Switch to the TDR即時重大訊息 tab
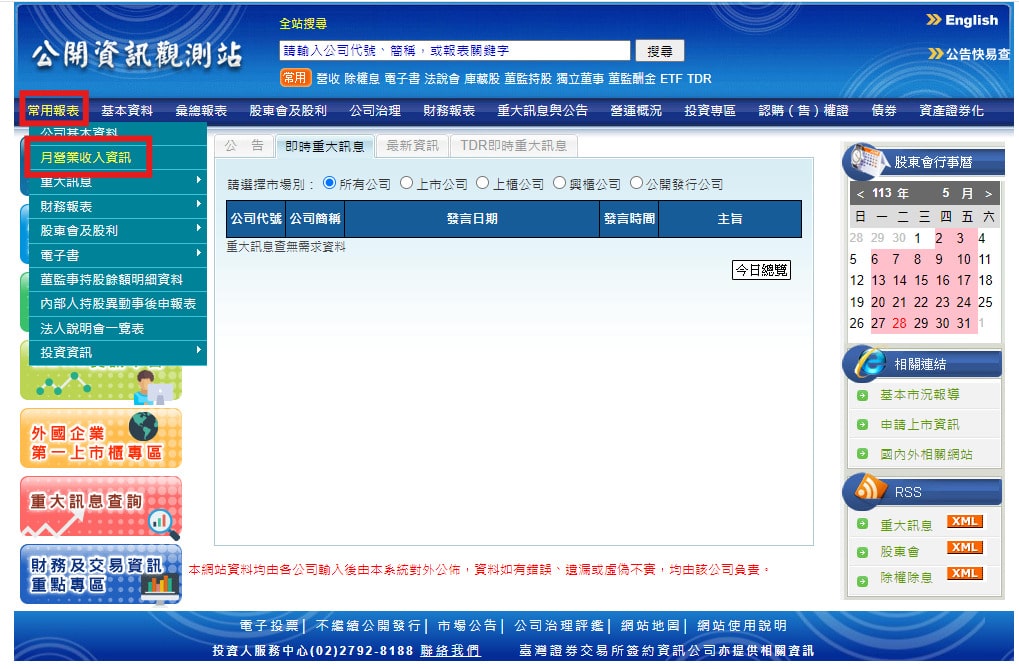The width and height of the screenshot is (1019, 669). point(517,145)
